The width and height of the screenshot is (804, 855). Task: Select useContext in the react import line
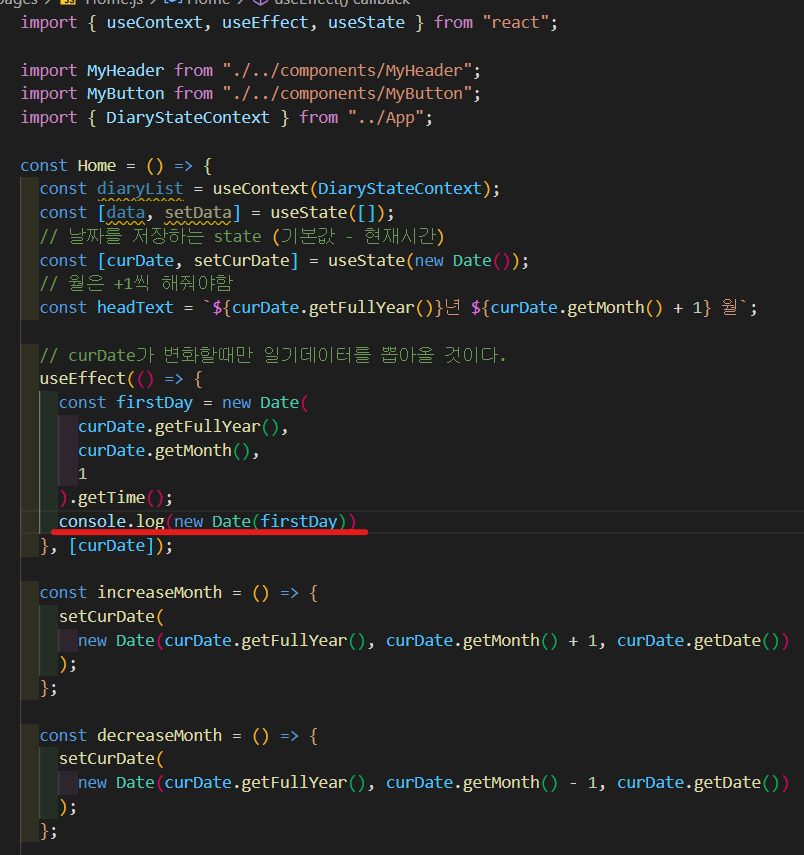pyautogui.click(x=154, y=23)
